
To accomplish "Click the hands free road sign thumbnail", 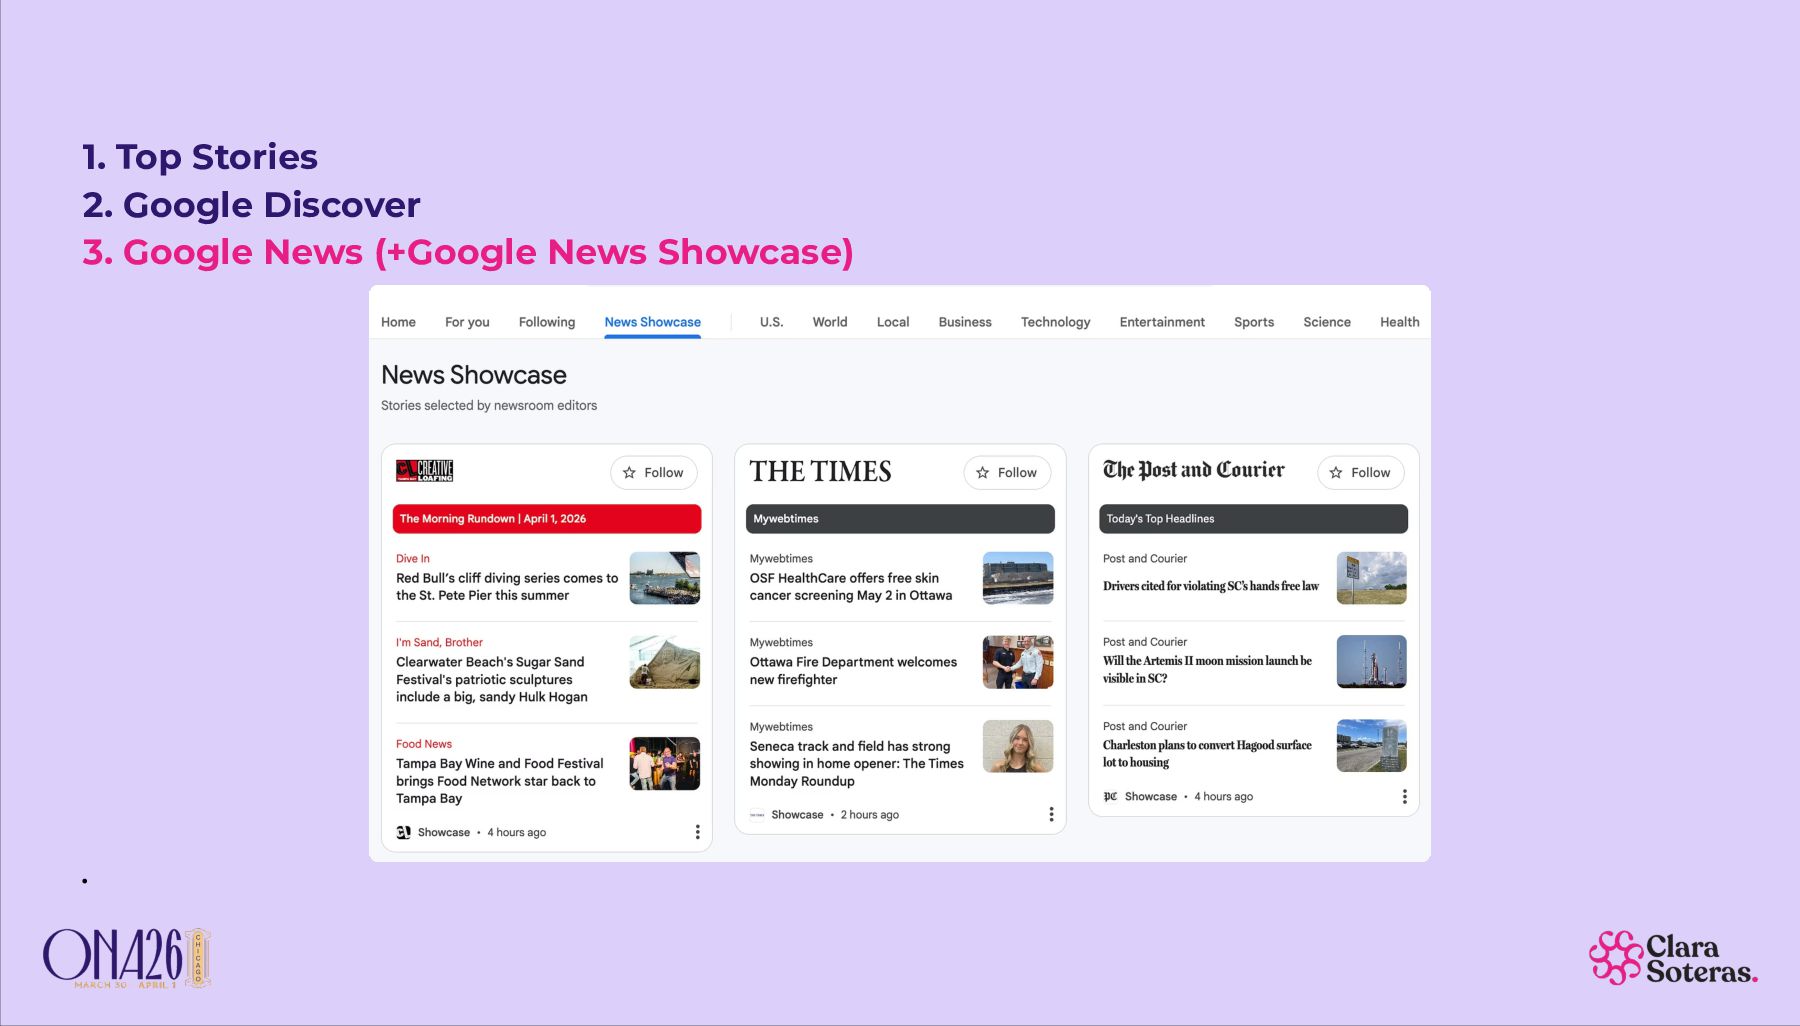I will coord(1372,578).
